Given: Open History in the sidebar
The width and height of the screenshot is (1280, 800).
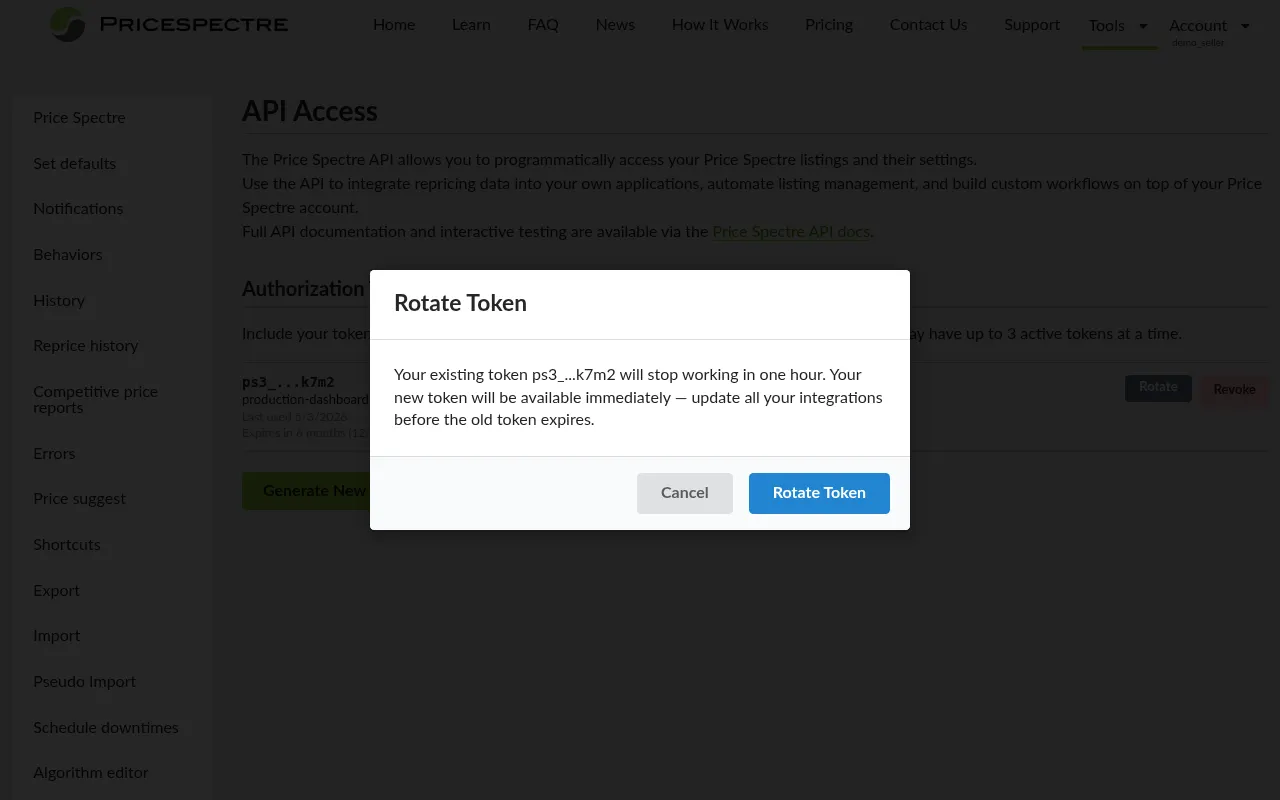Looking at the screenshot, I should (x=59, y=301).
